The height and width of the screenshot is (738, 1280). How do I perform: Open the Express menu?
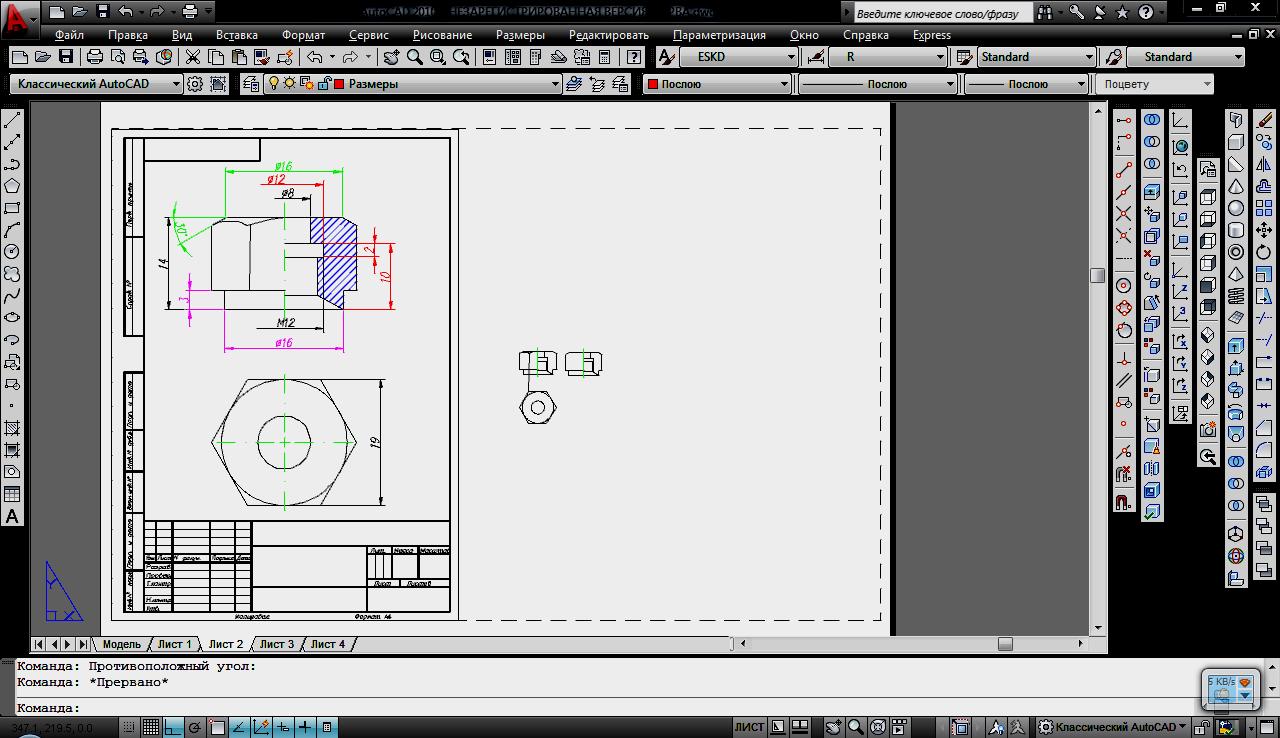point(931,34)
